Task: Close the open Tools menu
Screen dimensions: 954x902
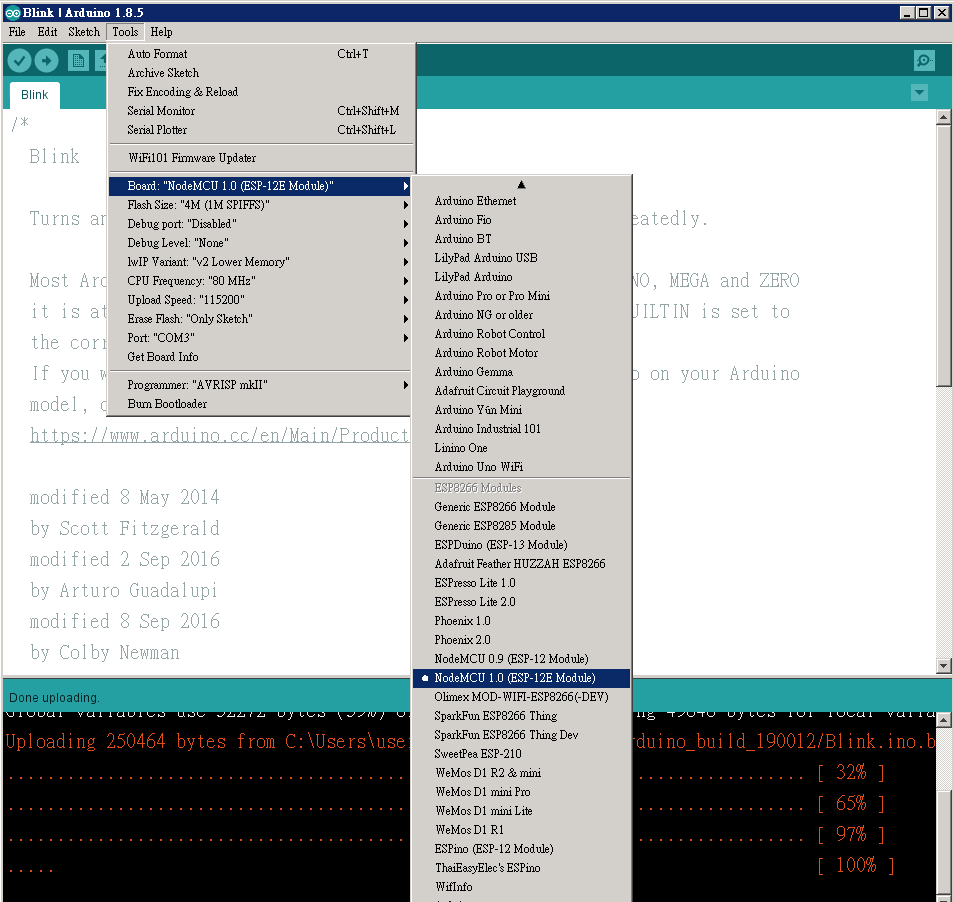Action: (125, 32)
